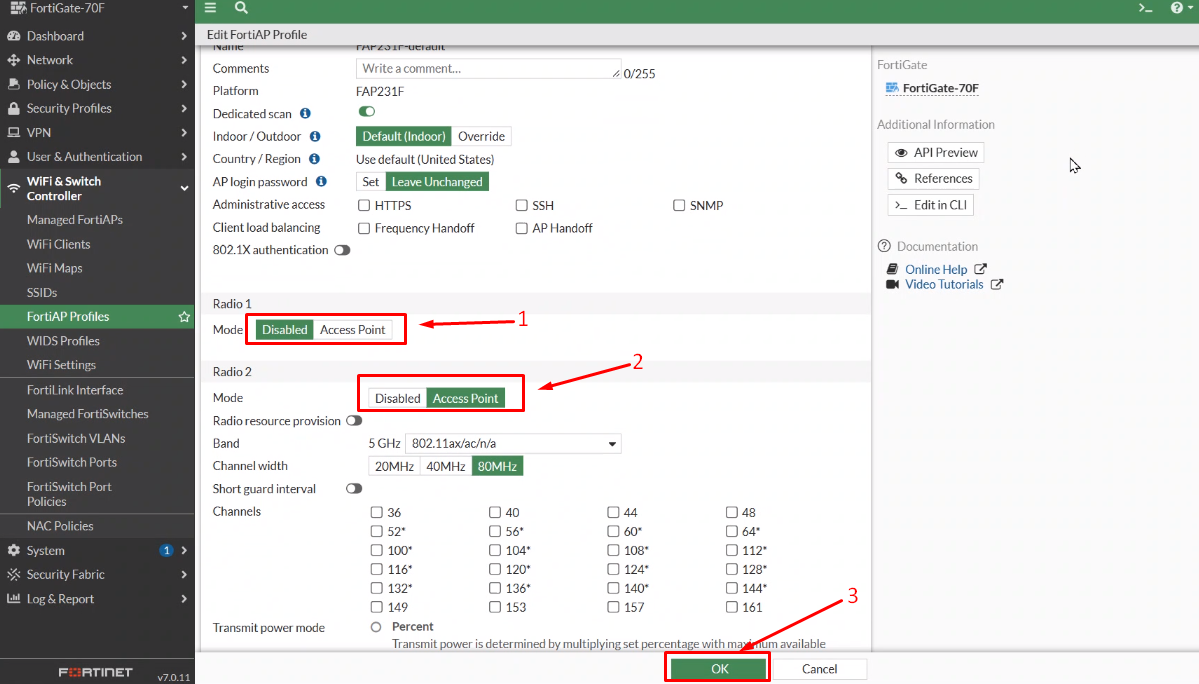Screen dimensions: 1199x684
Task: Toggle the Dedicated scan switch
Action: pos(366,112)
